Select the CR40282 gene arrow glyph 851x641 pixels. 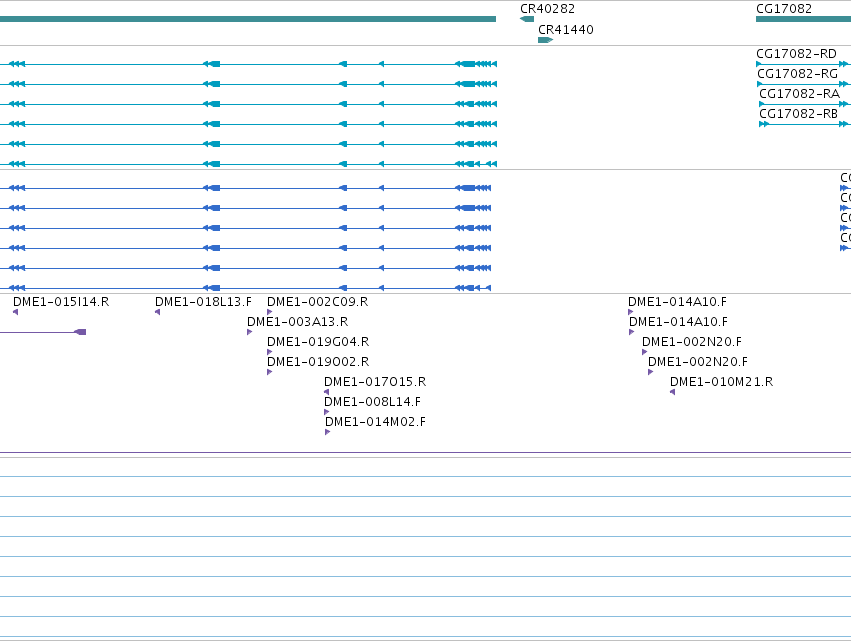click(526, 19)
